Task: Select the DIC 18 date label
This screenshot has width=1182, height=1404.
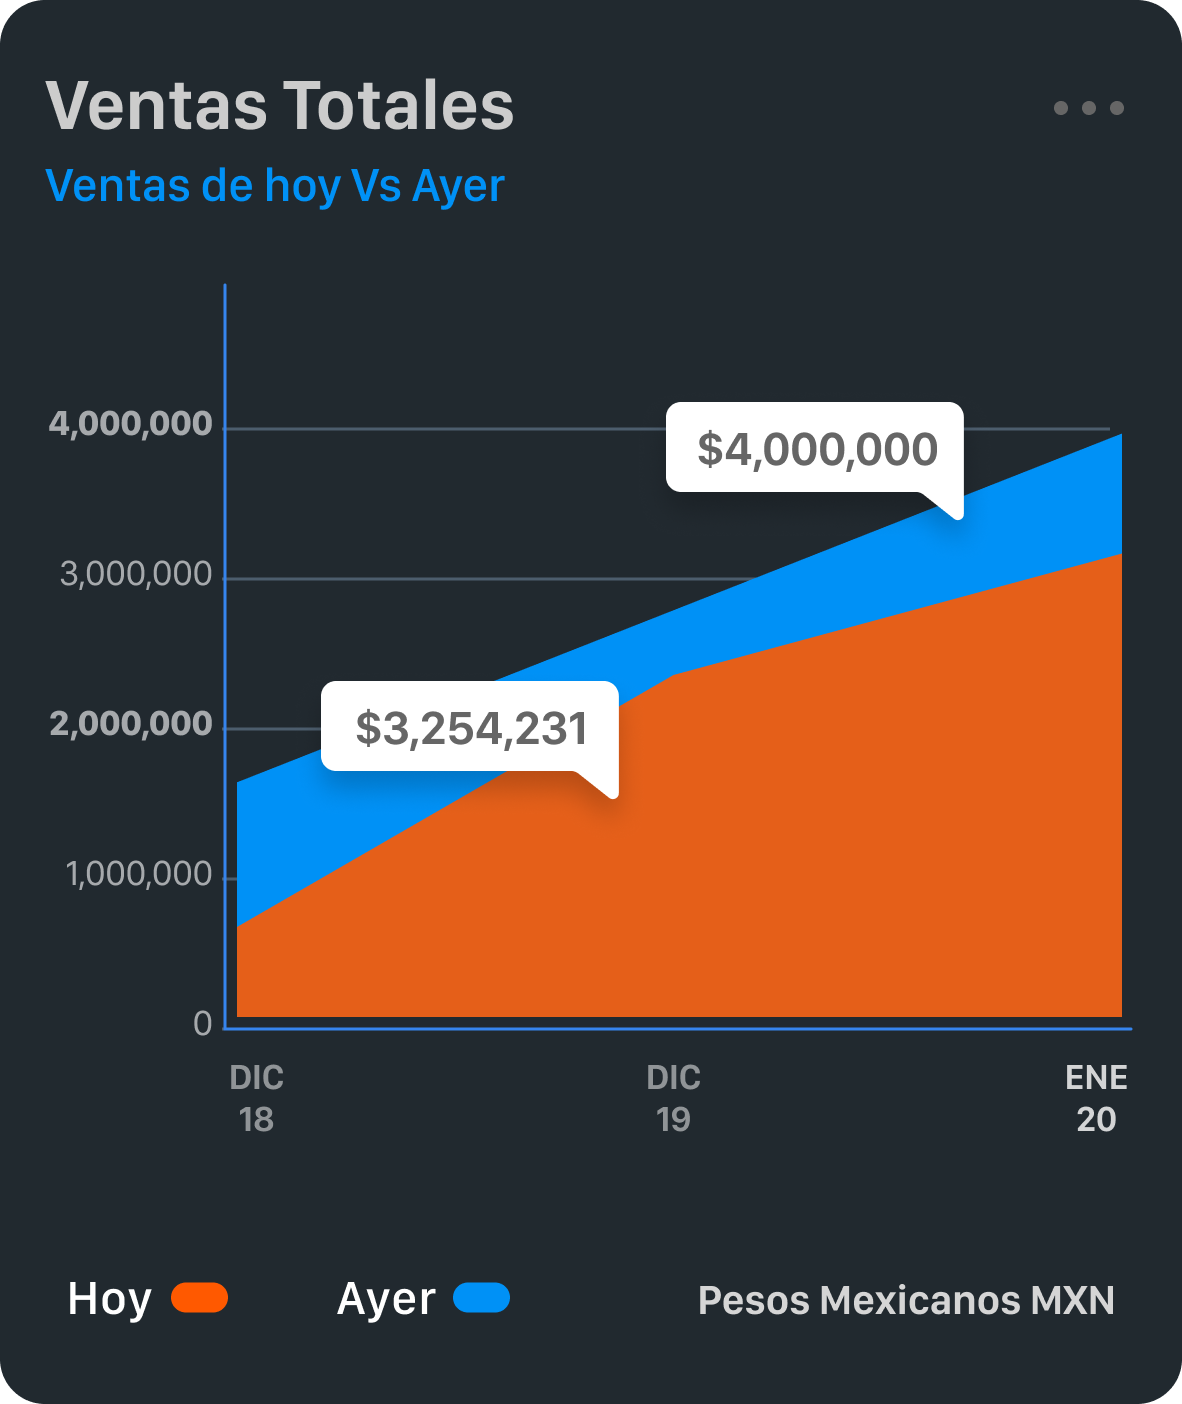Action: click(257, 1098)
